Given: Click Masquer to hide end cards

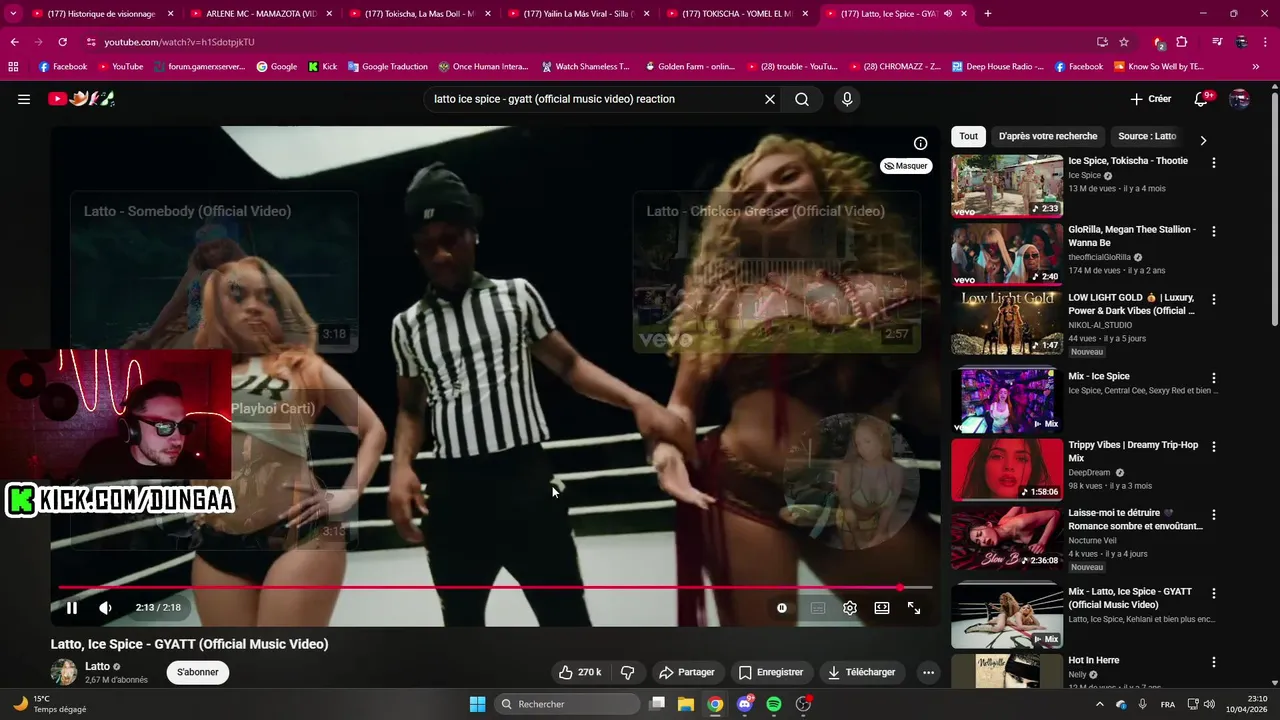Looking at the screenshot, I should pos(906,166).
